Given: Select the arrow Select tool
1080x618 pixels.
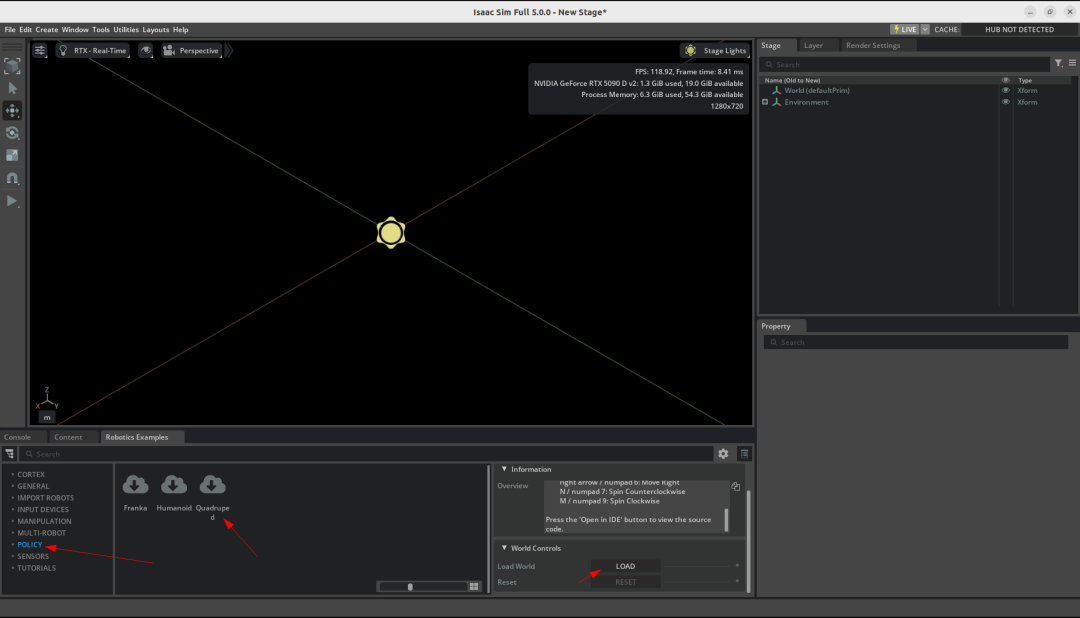Looking at the screenshot, I should (12, 88).
